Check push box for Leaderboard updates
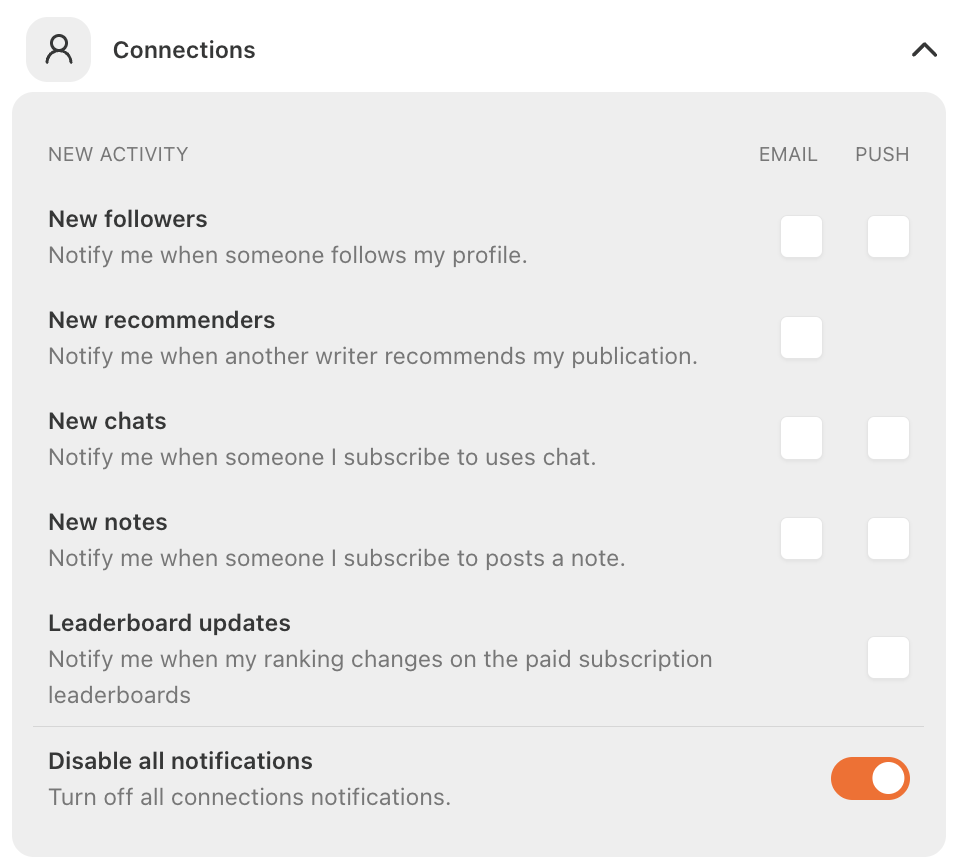This screenshot has width=962, height=866. point(888,657)
